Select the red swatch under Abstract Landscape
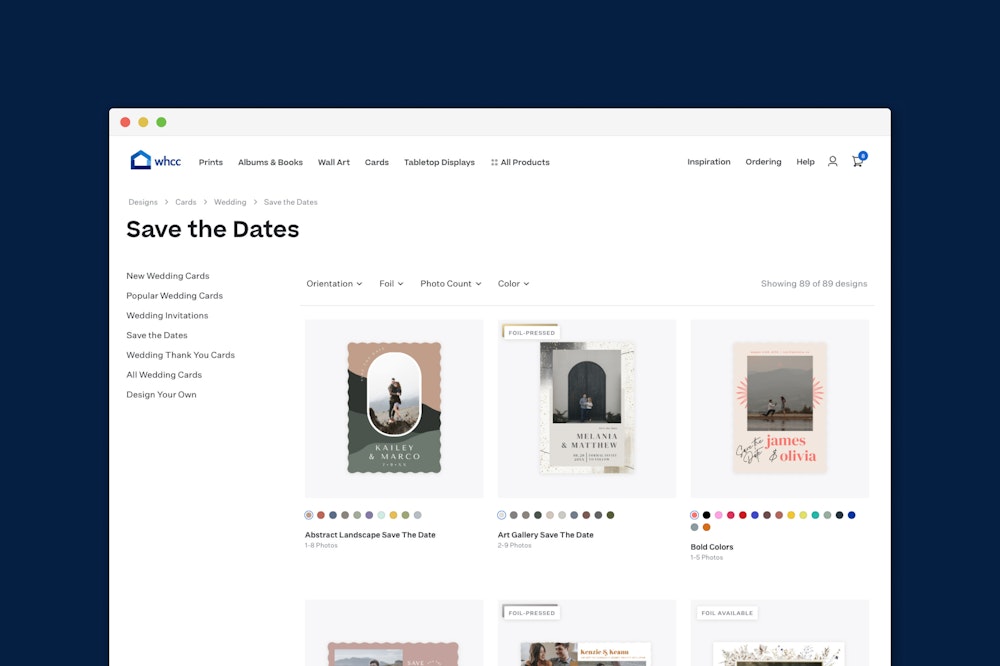 (x=321, y=515)
